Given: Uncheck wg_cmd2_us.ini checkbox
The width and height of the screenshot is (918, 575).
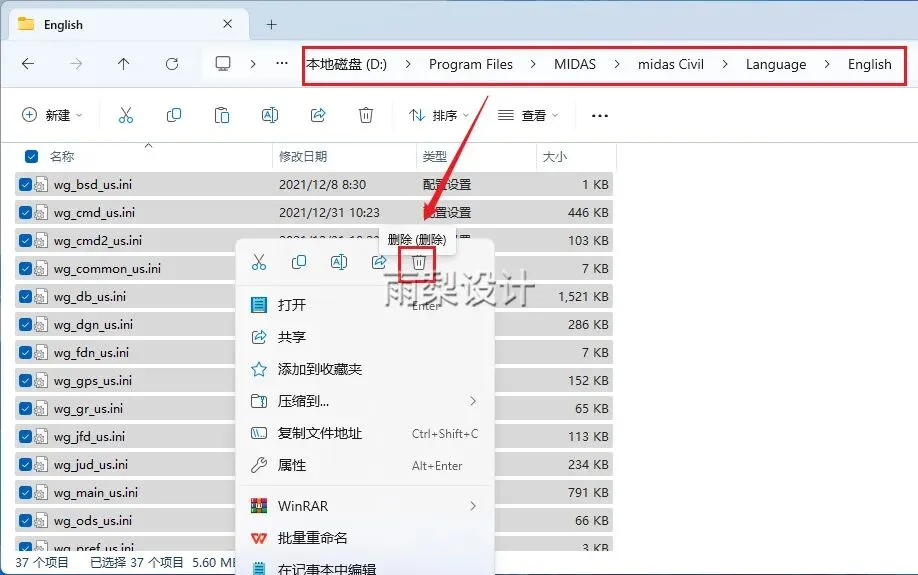Looking at the screenshot, I should click(x=25, y=241).
